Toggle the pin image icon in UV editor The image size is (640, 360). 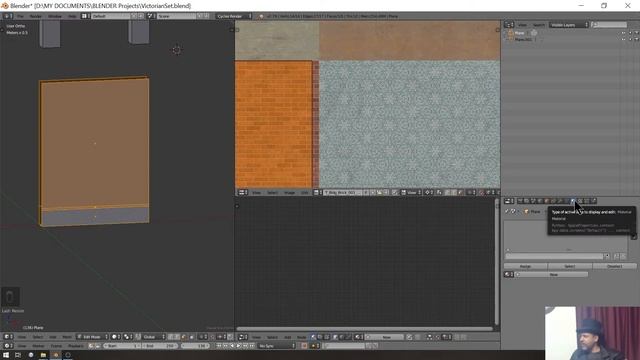coord(394,192)
